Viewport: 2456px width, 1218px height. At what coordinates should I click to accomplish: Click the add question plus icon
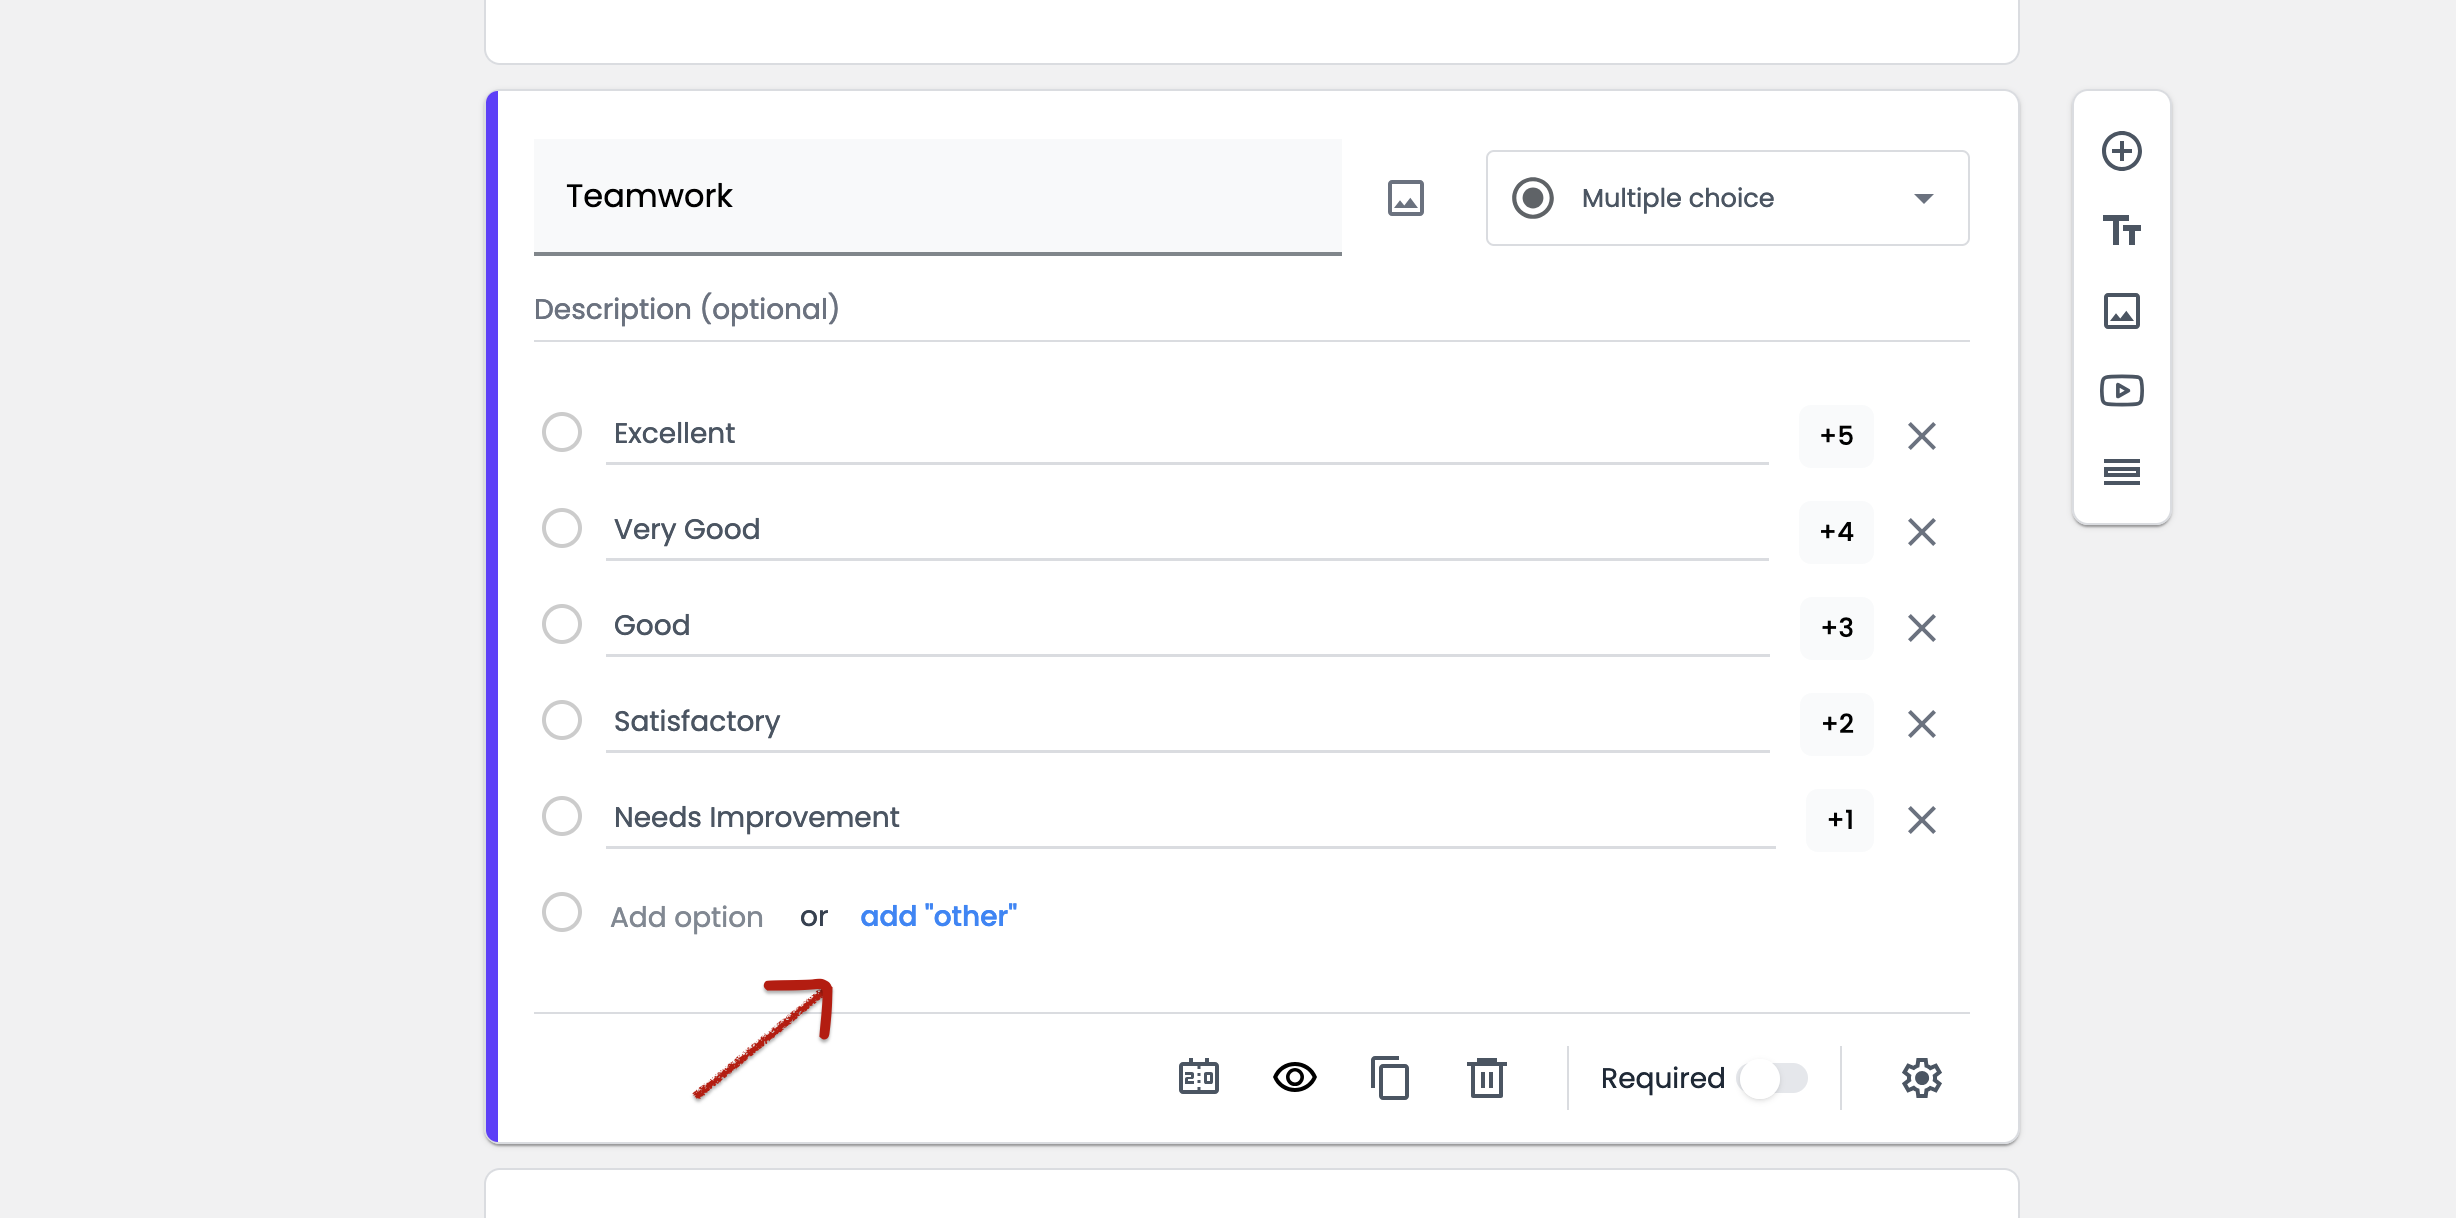tap(2121, 152)
